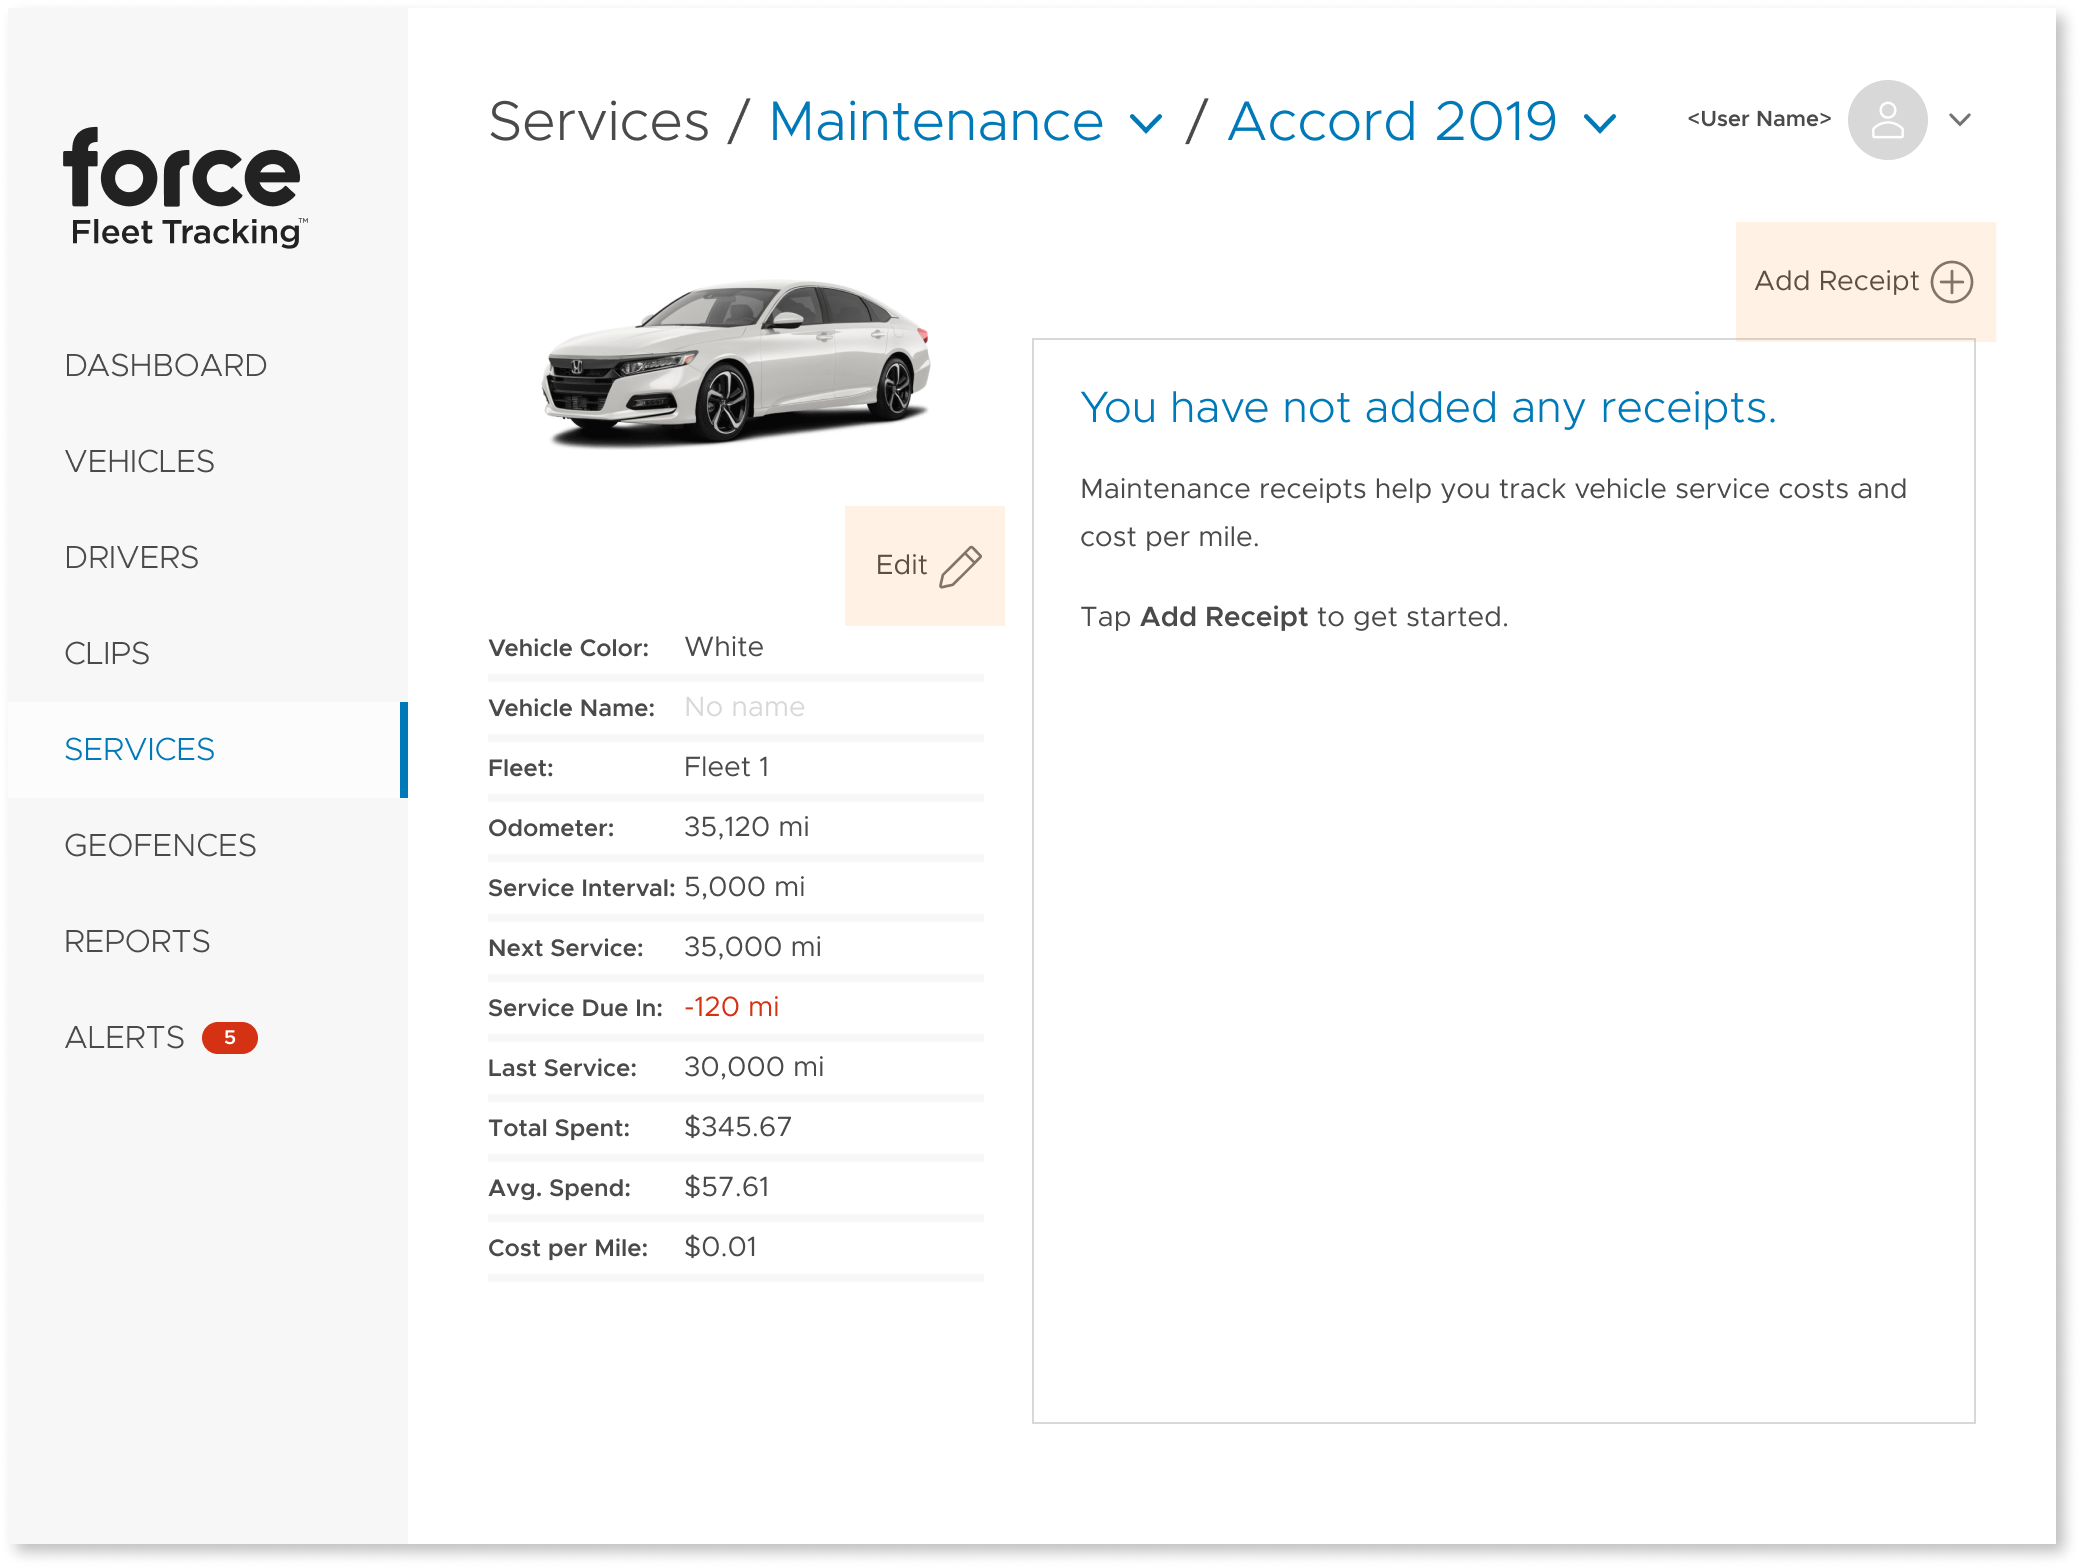Click the Accord 2019 breadcrumb link
This screenshot has height=1568, width=2080.
pyautogui.click(x=1392, y=122)
